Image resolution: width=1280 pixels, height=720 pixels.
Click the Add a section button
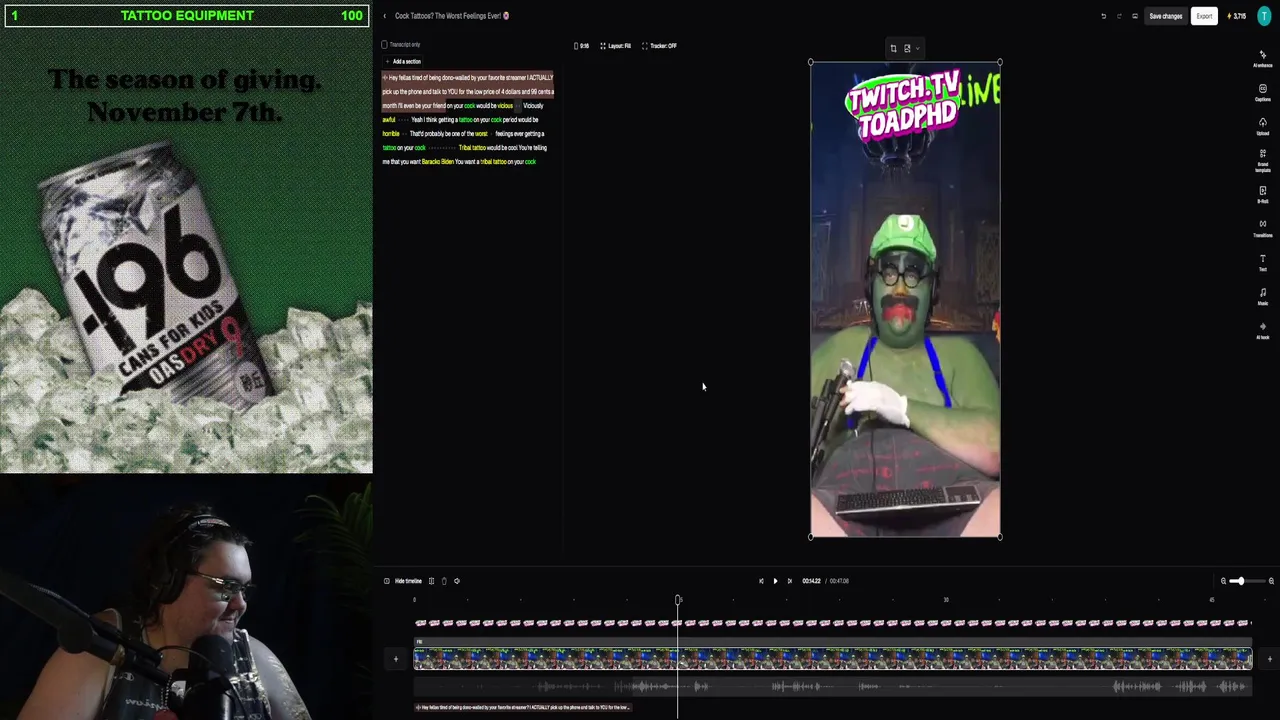[x=403, y=62]
